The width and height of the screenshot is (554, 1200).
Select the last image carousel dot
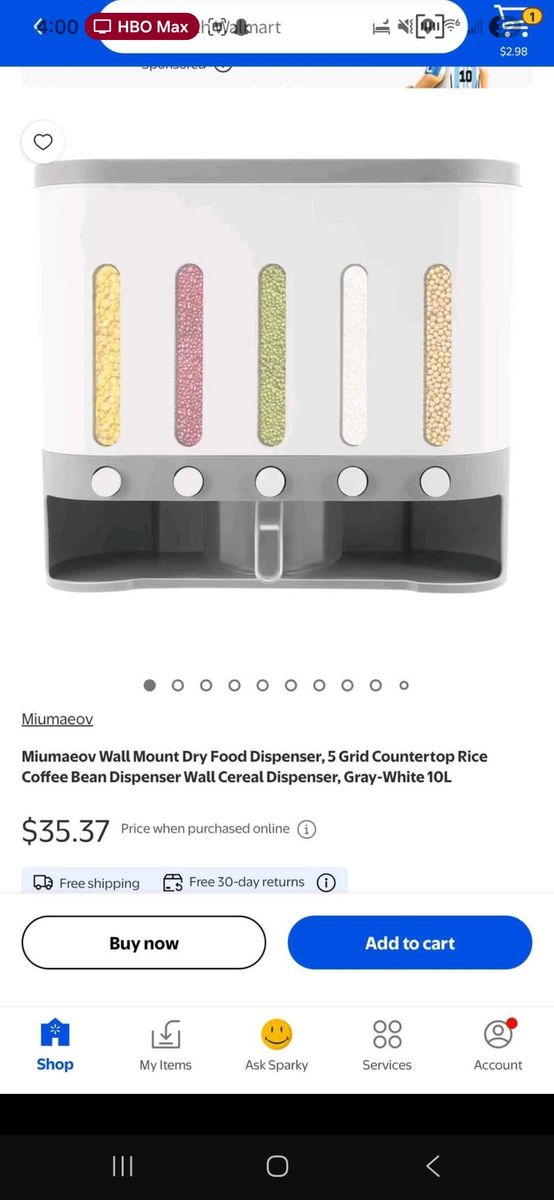pyautogui.click(x=404, y=685)
